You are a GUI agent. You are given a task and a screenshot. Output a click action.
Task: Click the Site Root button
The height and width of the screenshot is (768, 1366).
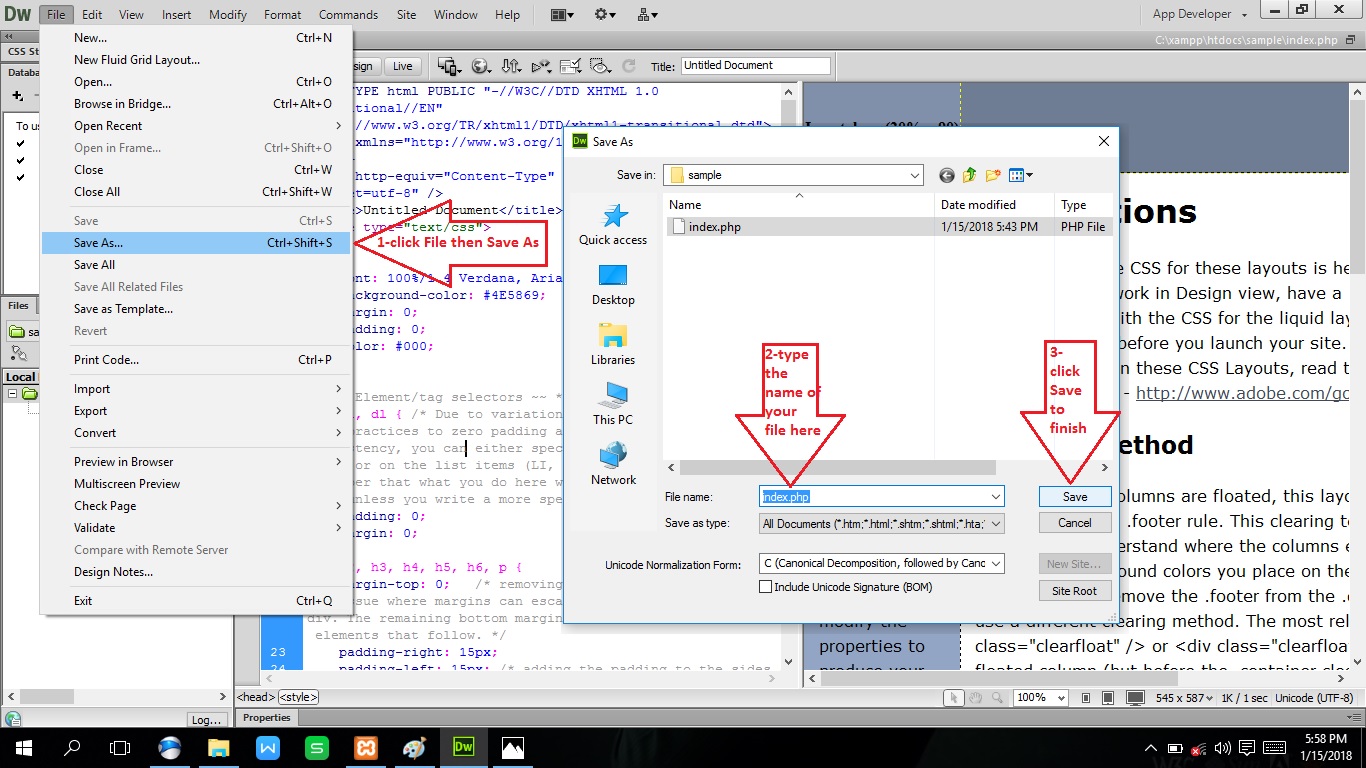tap(1074, 590)
